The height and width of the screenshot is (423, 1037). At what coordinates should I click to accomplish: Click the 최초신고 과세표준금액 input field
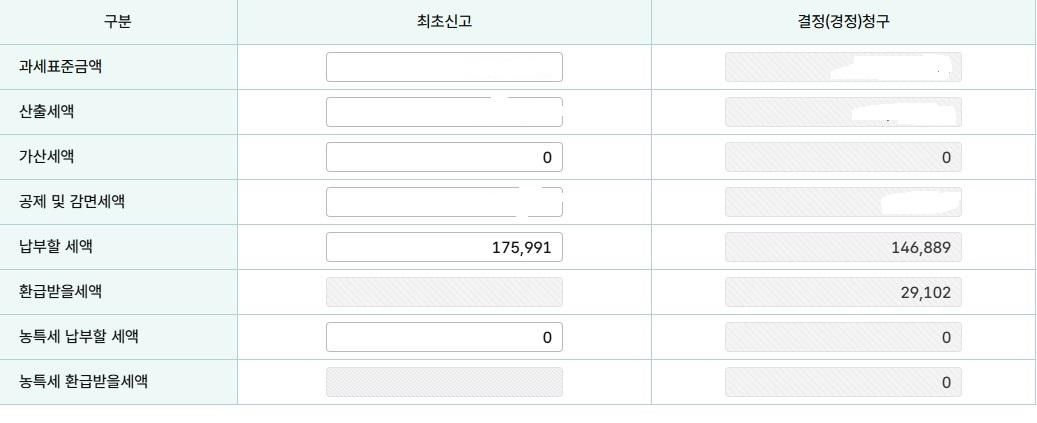[x=444, y=67]
